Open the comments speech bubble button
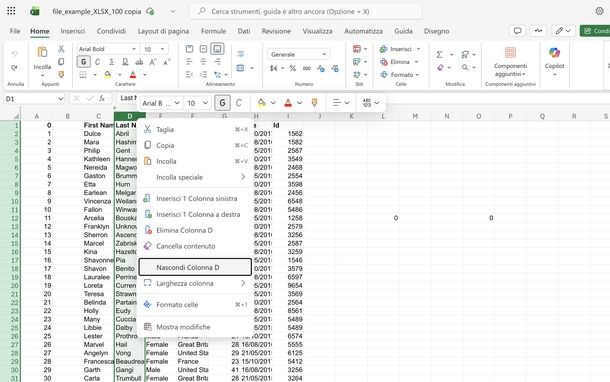Image resolution: width=610 pixels, height=382 pixels. point(517,31)
